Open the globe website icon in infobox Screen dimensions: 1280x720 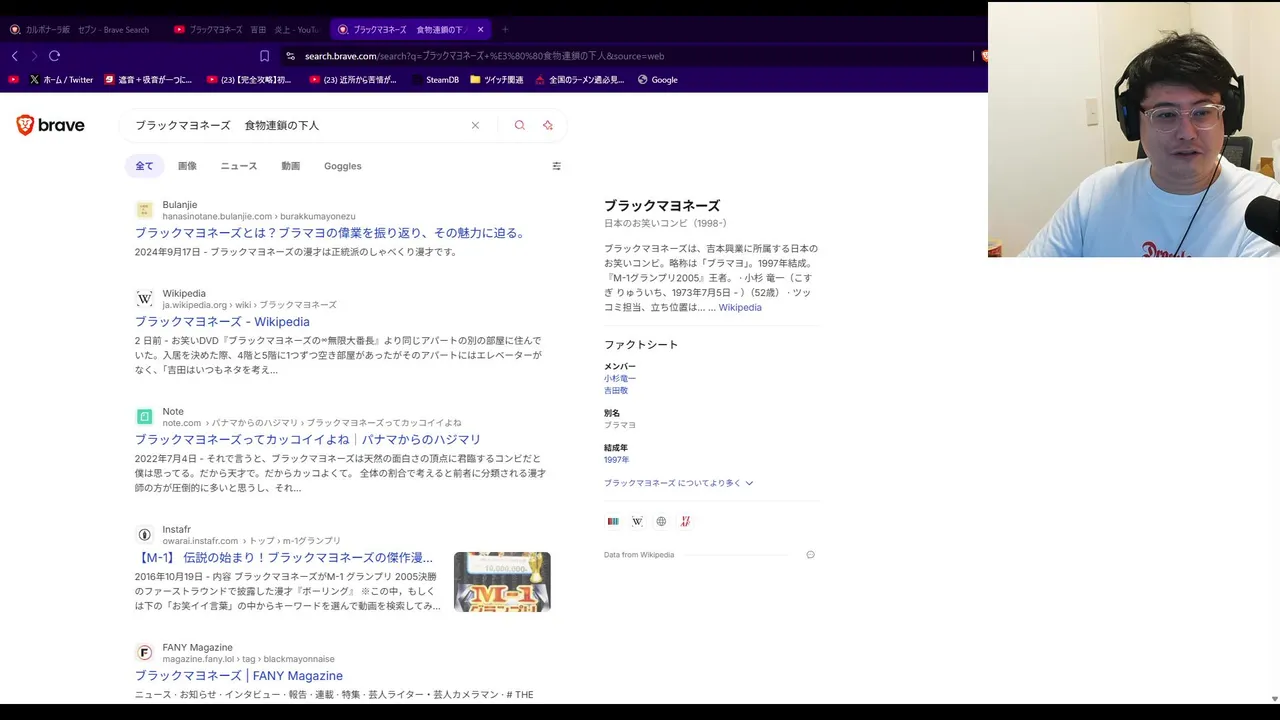661,521
